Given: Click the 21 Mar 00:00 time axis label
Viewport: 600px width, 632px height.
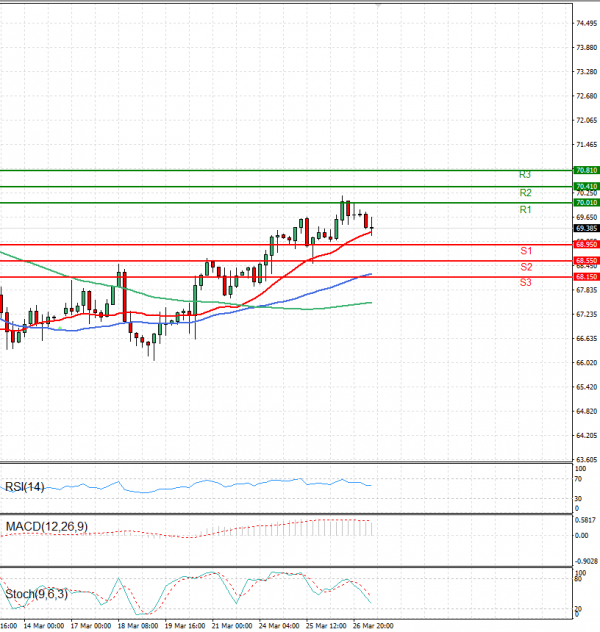Looking at the screenshot, I should pos(230,626).
